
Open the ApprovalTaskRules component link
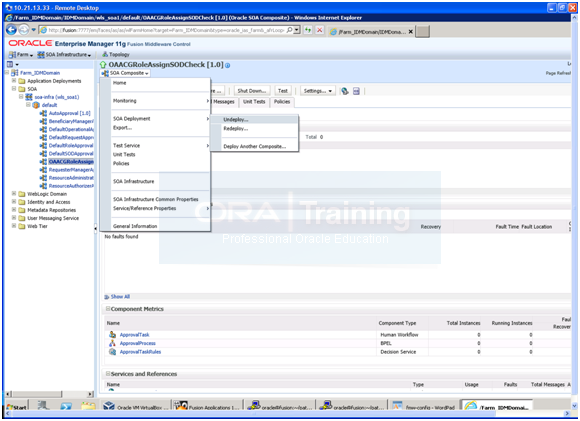(x=140, y=352)
